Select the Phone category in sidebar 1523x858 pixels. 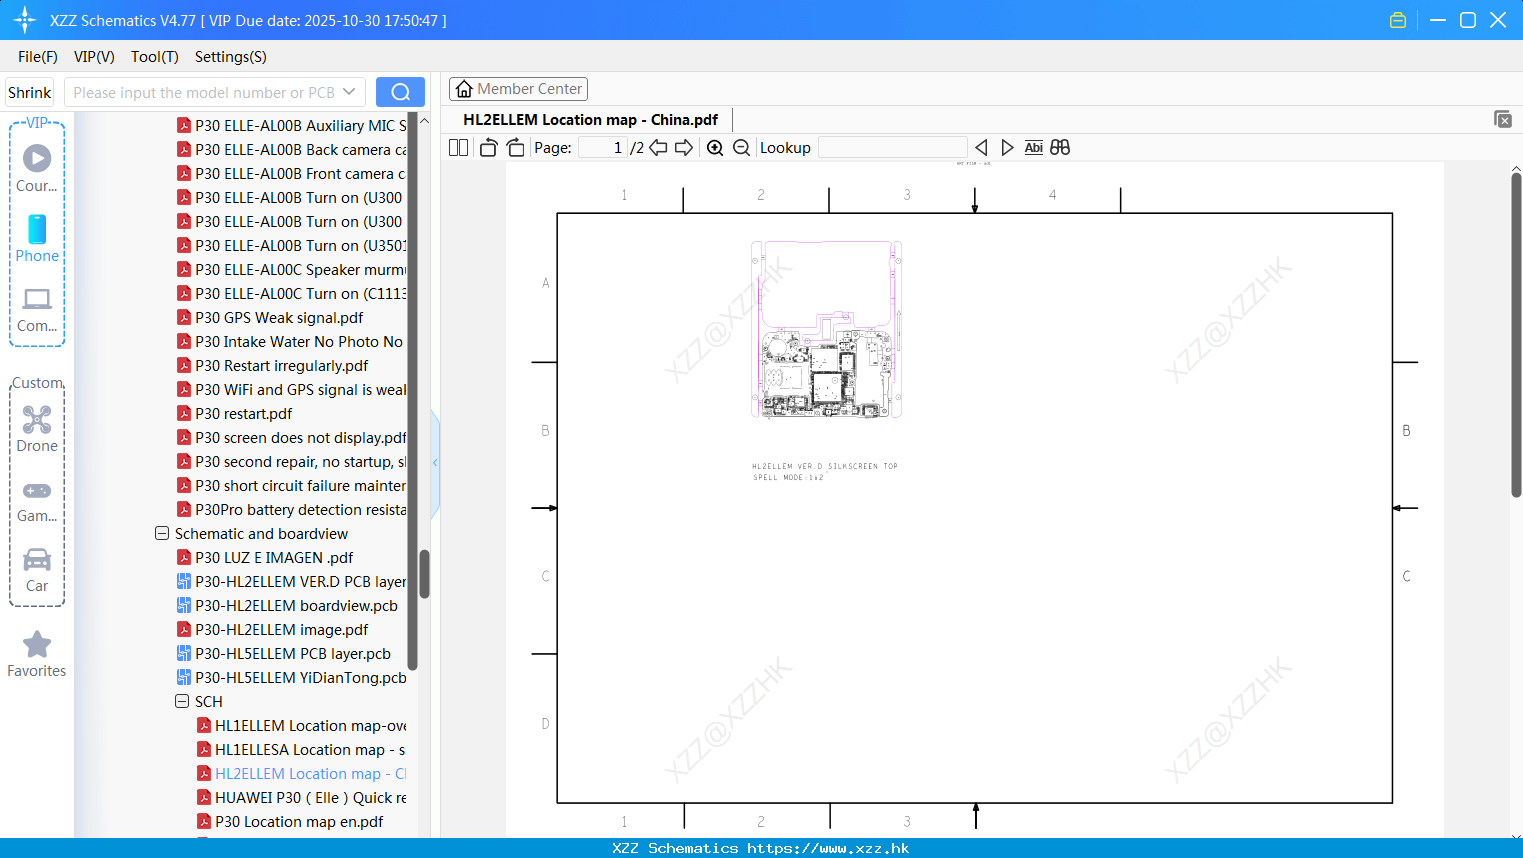37,238
